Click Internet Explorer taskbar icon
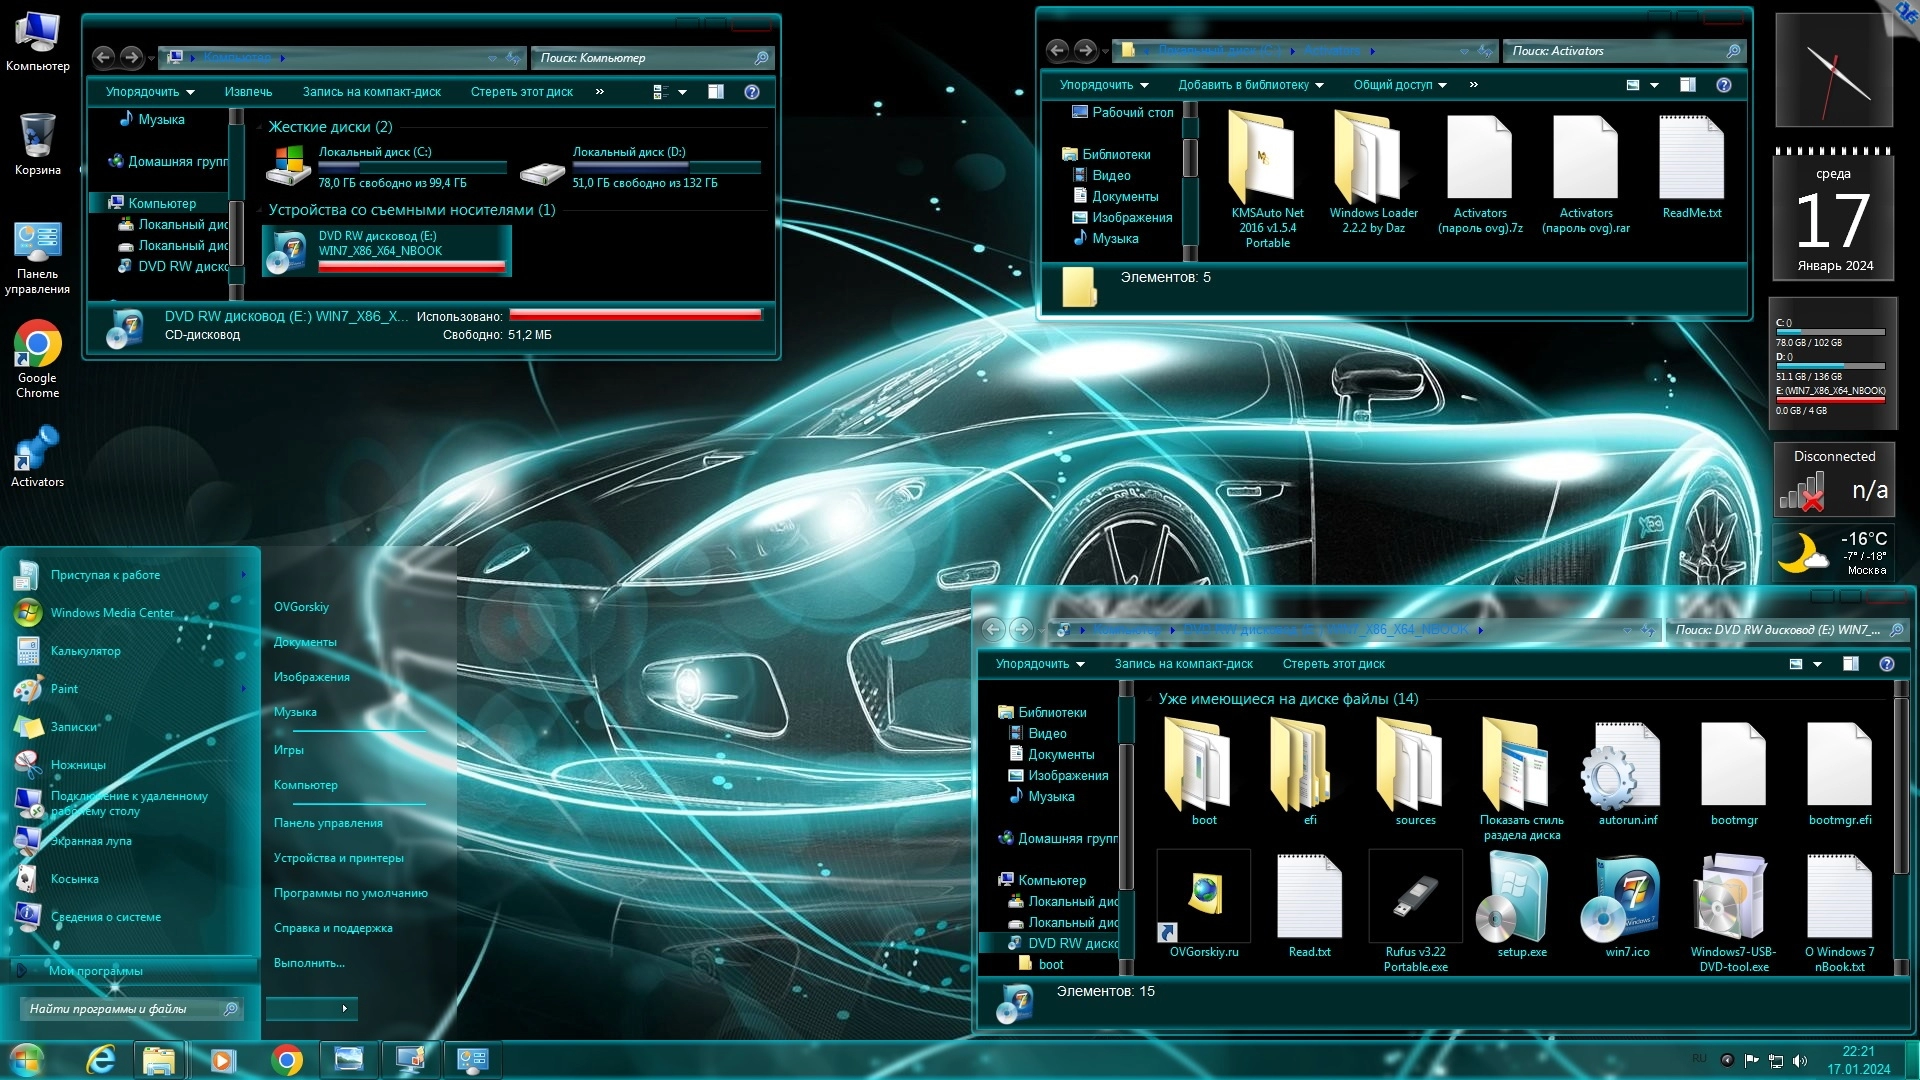Screen dimensions: 1920x1080 101,1059
